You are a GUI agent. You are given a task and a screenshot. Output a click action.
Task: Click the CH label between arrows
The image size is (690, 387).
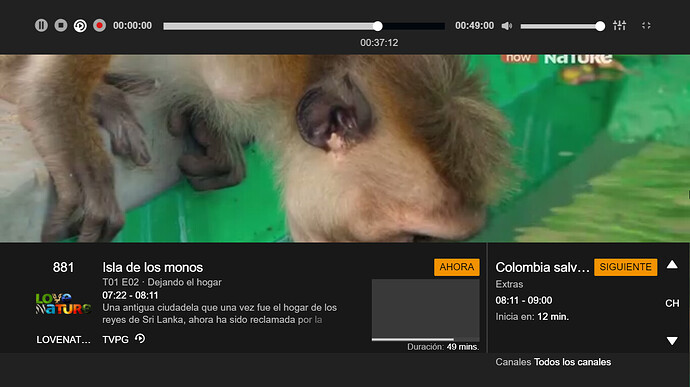tap(672, 303)
